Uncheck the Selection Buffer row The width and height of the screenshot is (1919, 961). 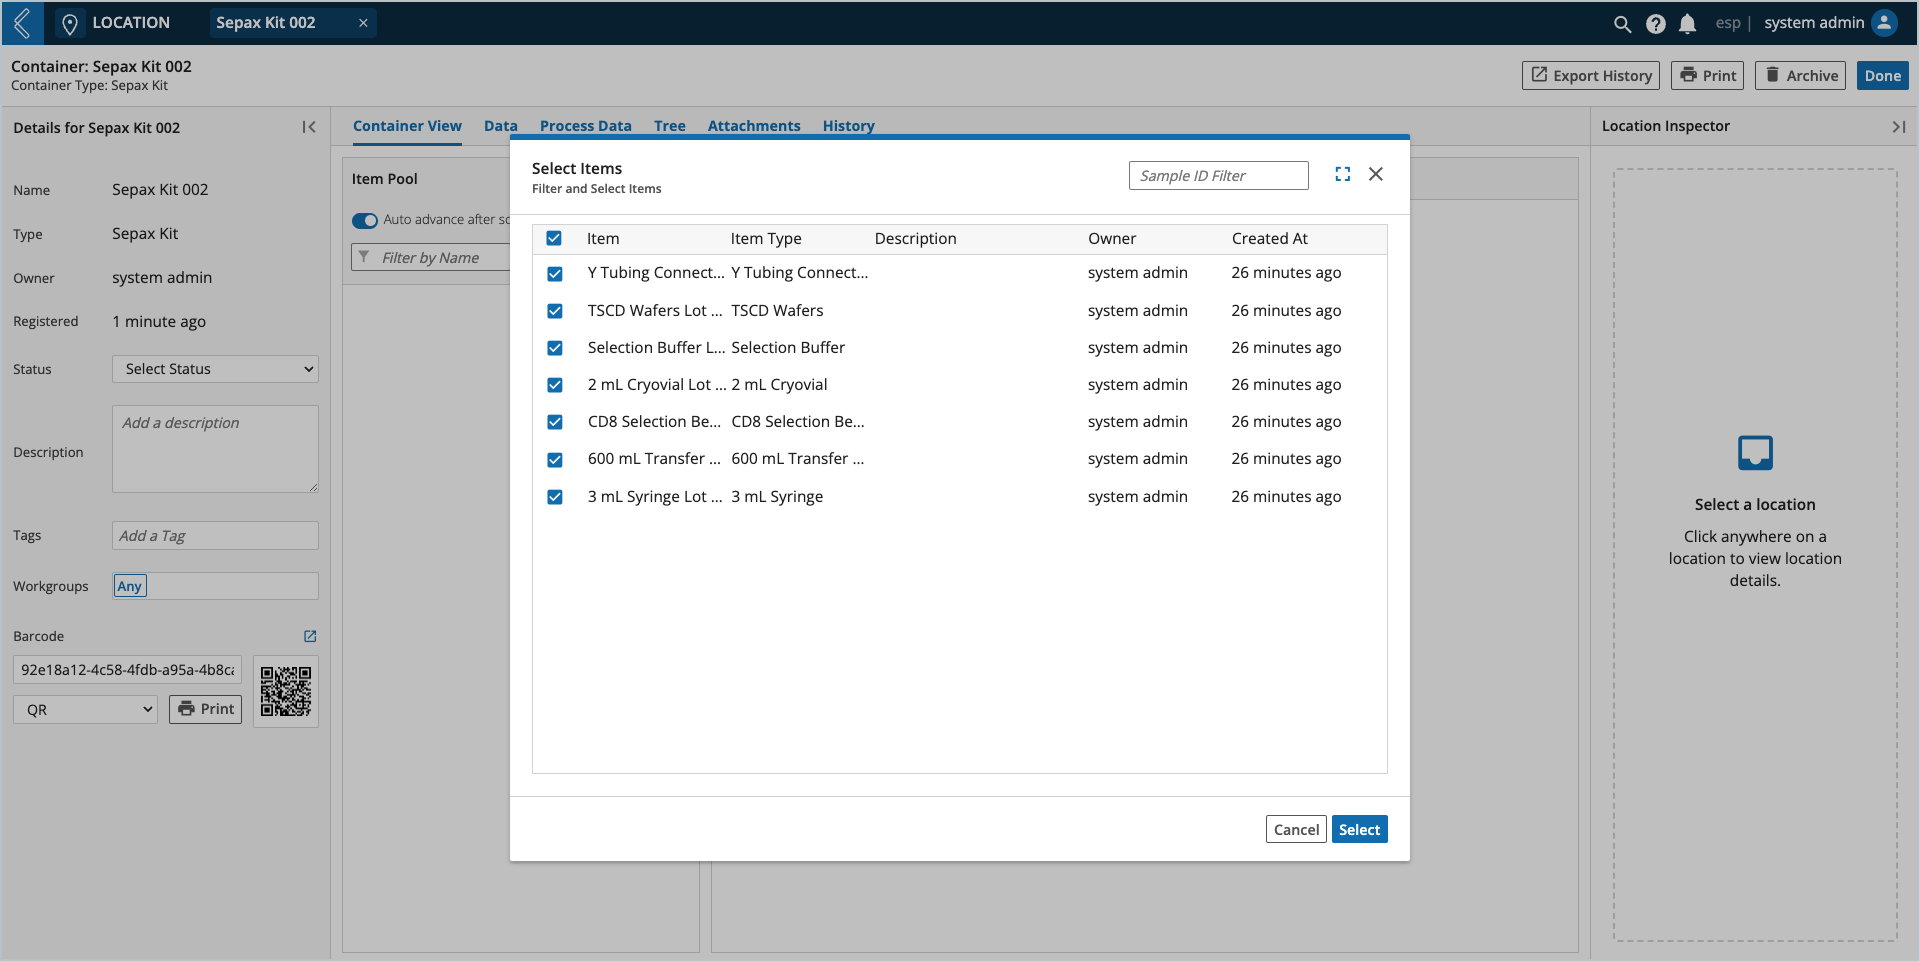point(555,348)
